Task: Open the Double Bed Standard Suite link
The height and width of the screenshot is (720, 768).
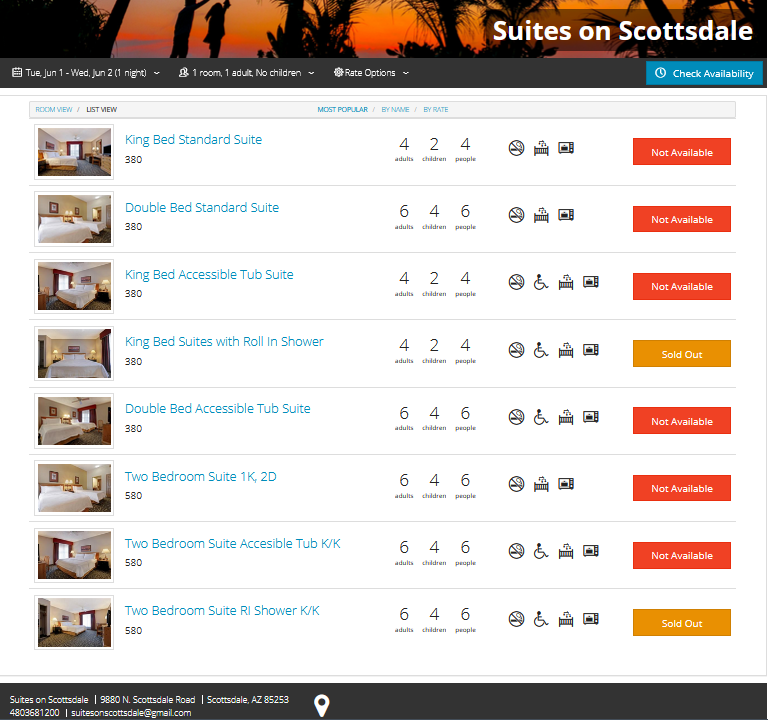Action: (x=202, y=208)
